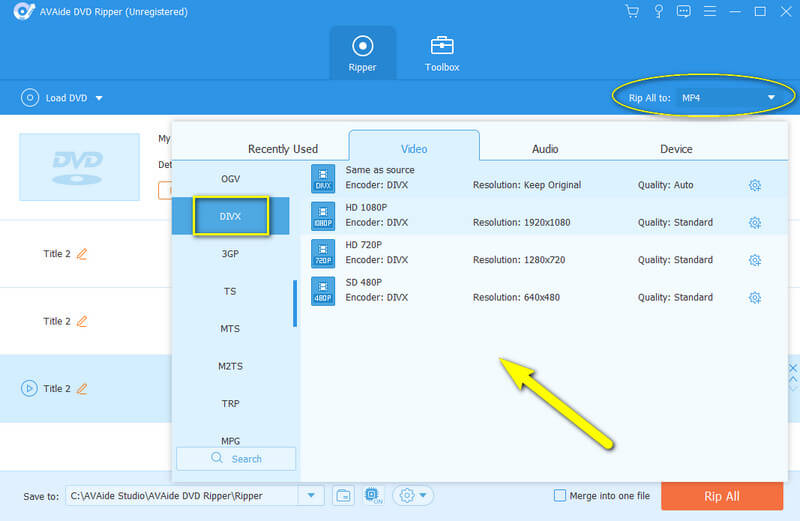
Task: Click the format Search field
Action: click(x=236, y=459)
